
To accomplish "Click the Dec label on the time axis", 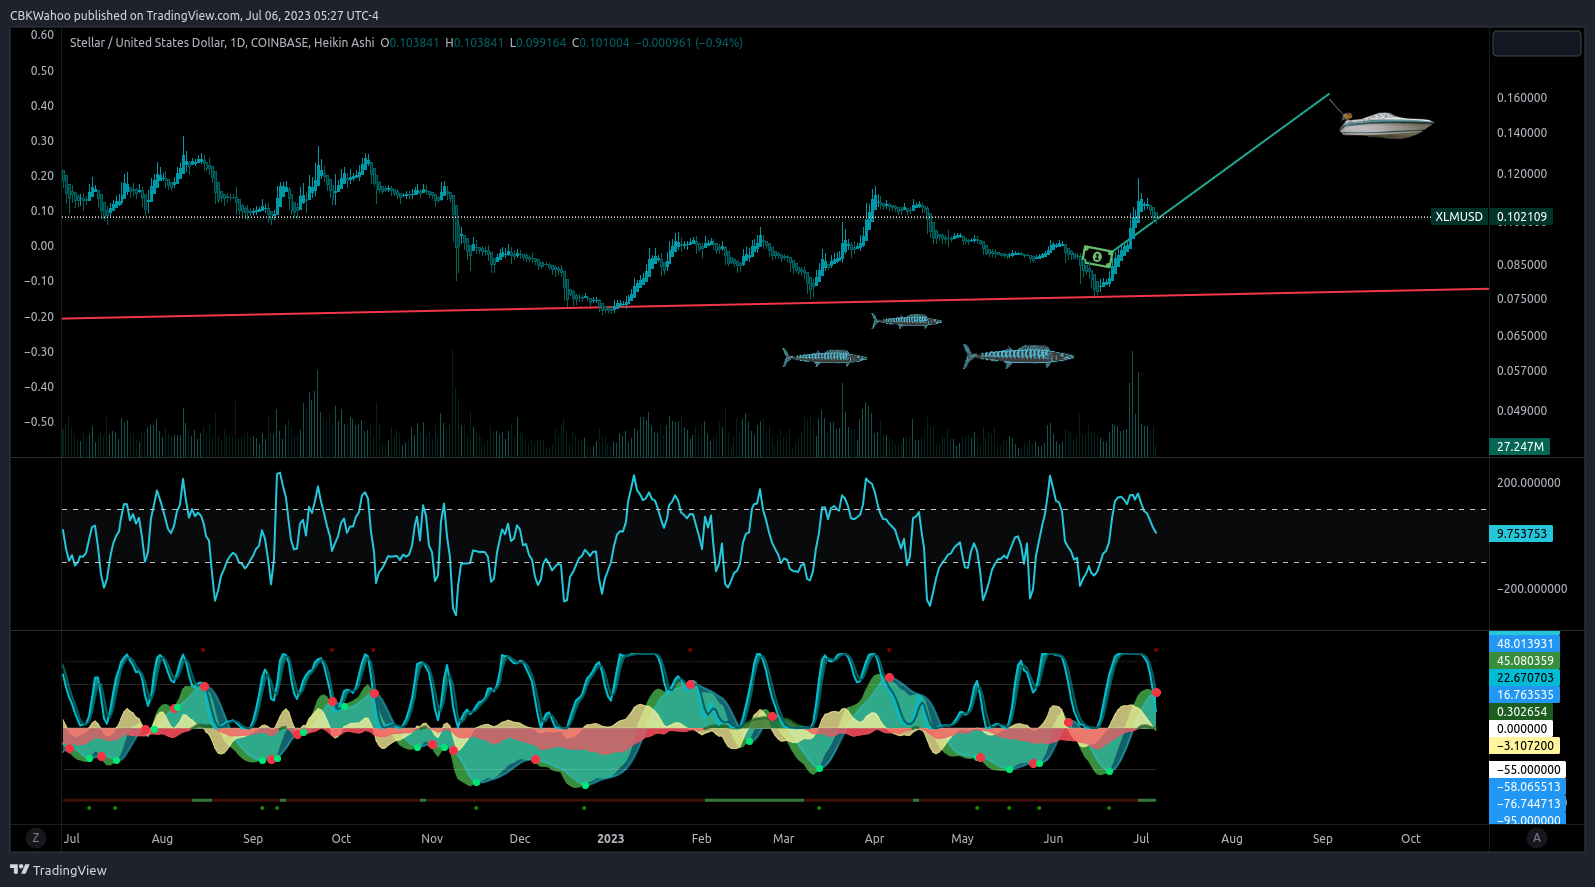I will pyautogui.click(x=520, y=839).
